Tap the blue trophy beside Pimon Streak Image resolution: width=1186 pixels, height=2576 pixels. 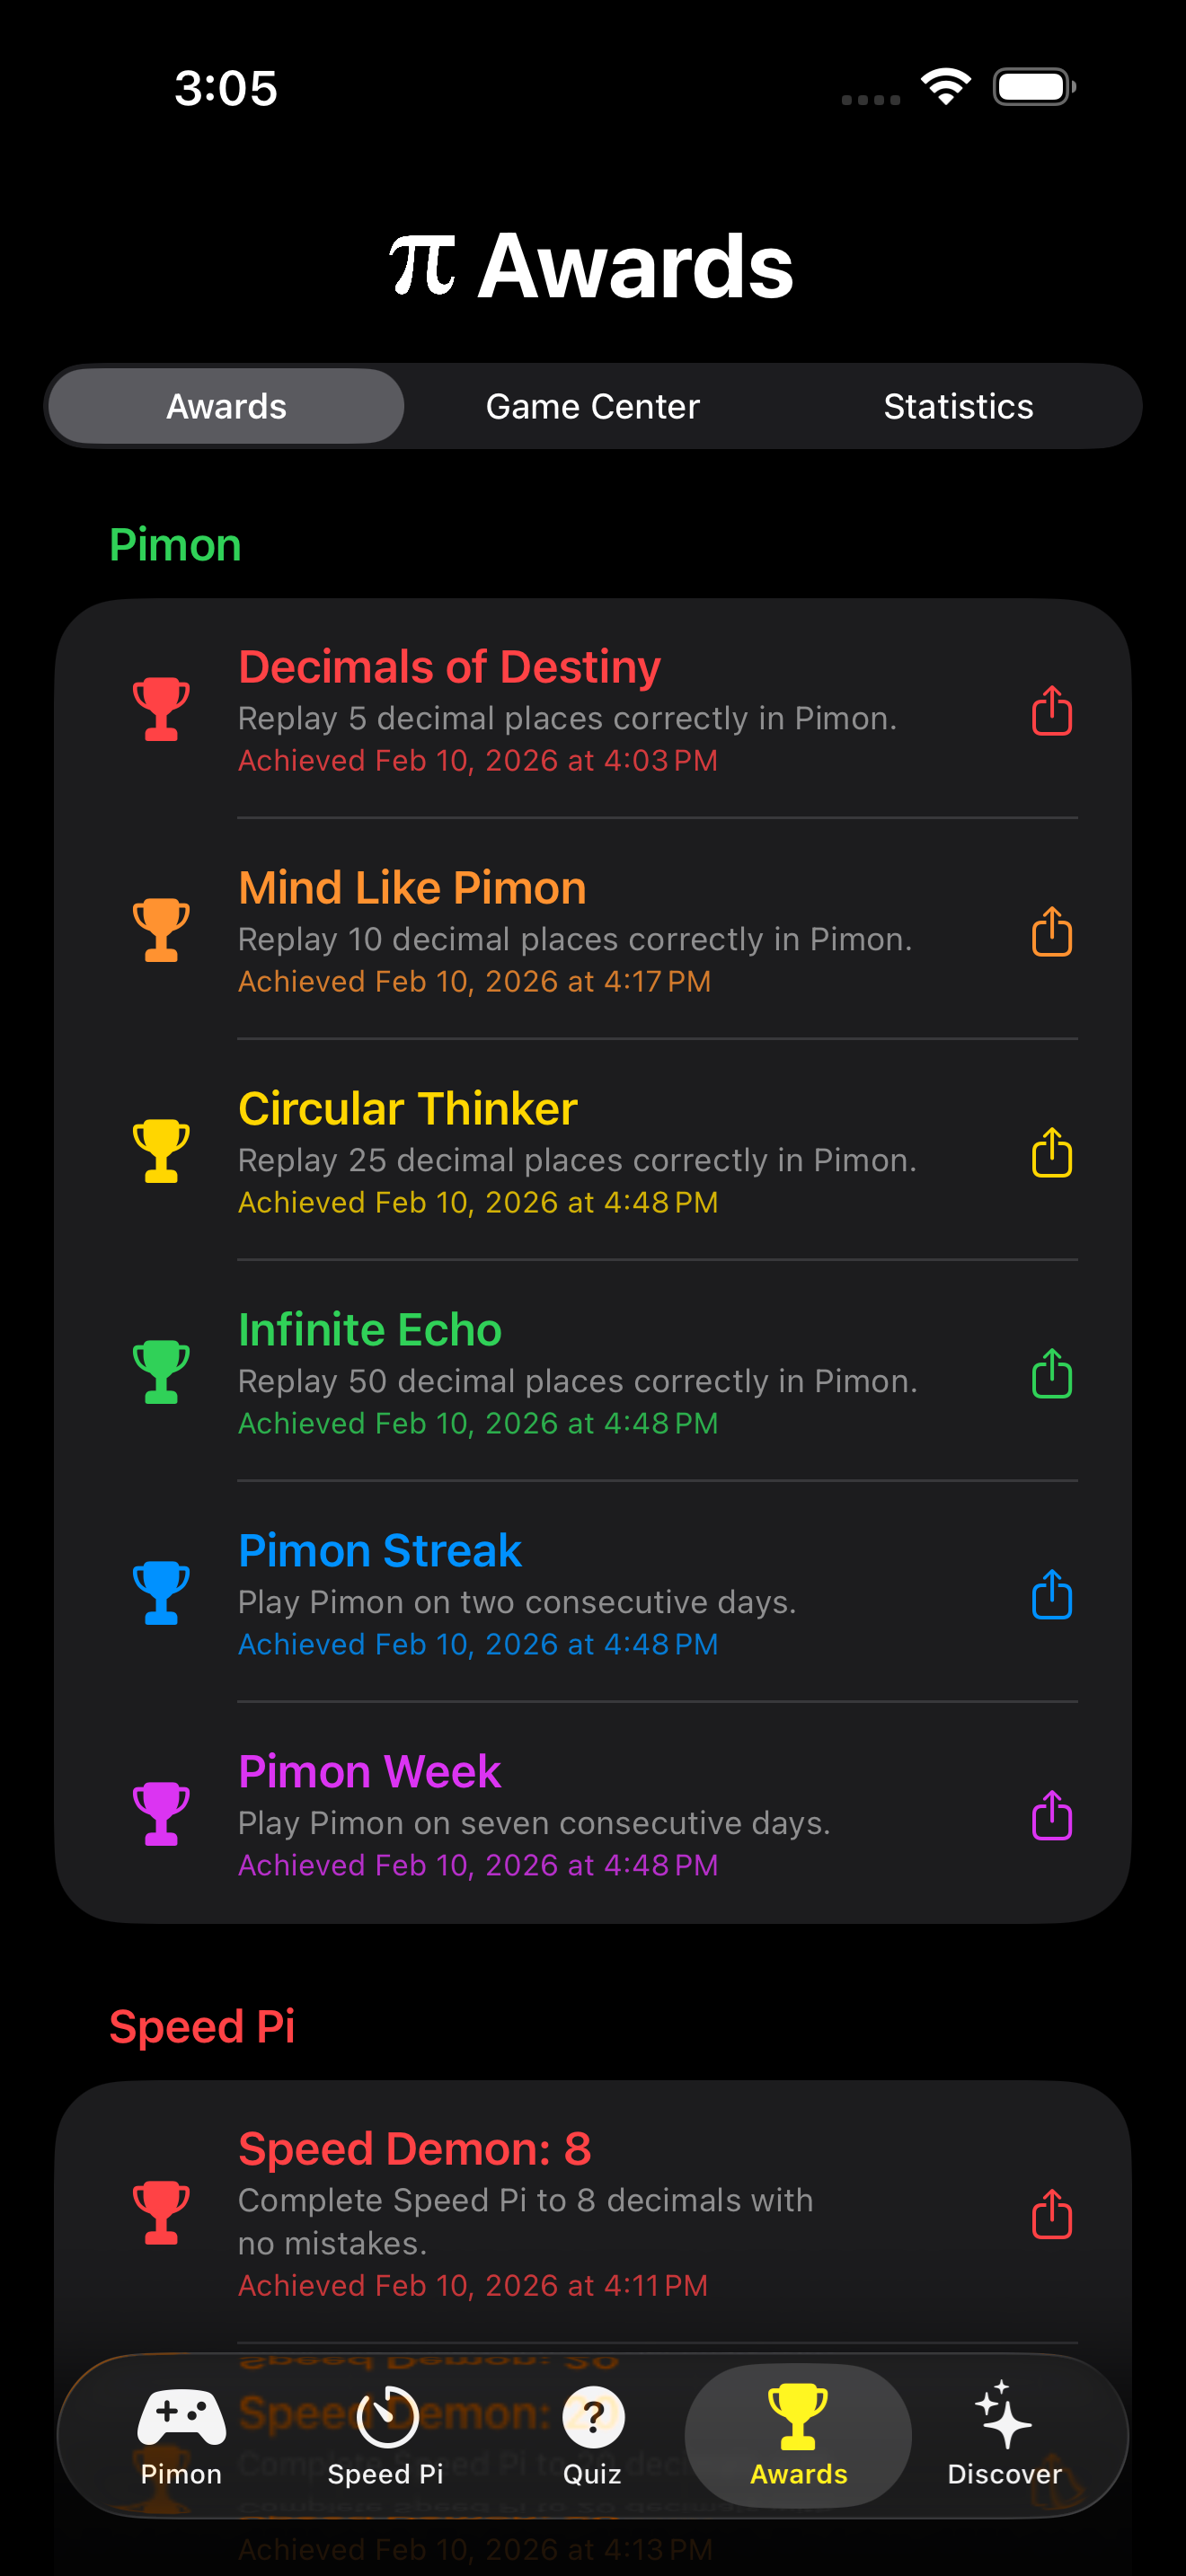click(x=161, y=1594)
